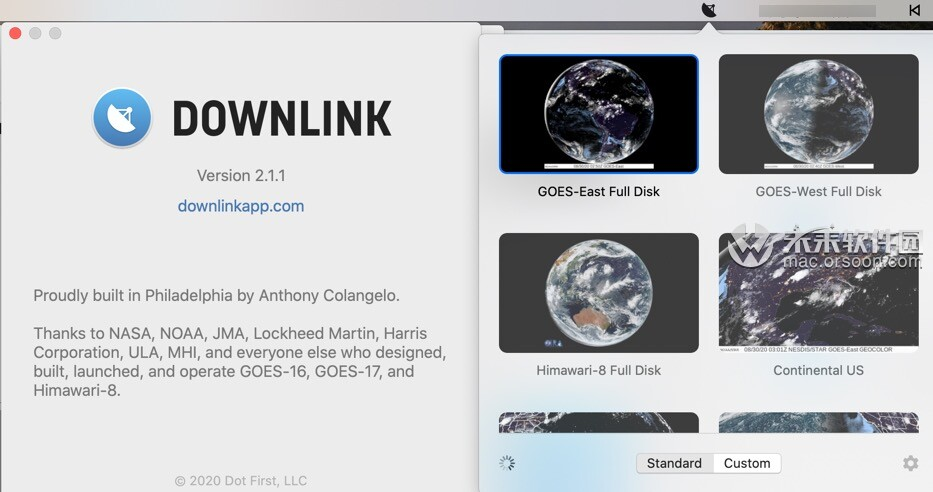Open the settings gear in the Downlink popover
Viewport: 933px width, 492px height.
[910, 463]
